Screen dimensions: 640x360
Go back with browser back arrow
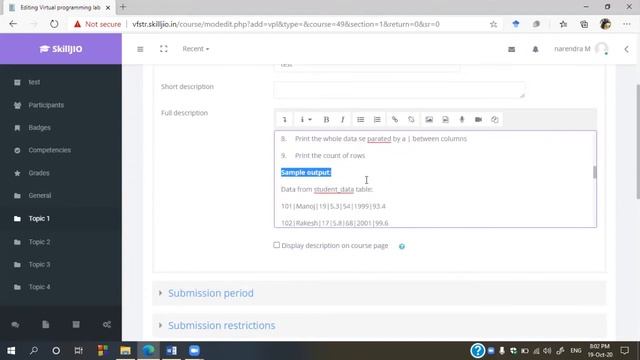[x=13, y=24]
